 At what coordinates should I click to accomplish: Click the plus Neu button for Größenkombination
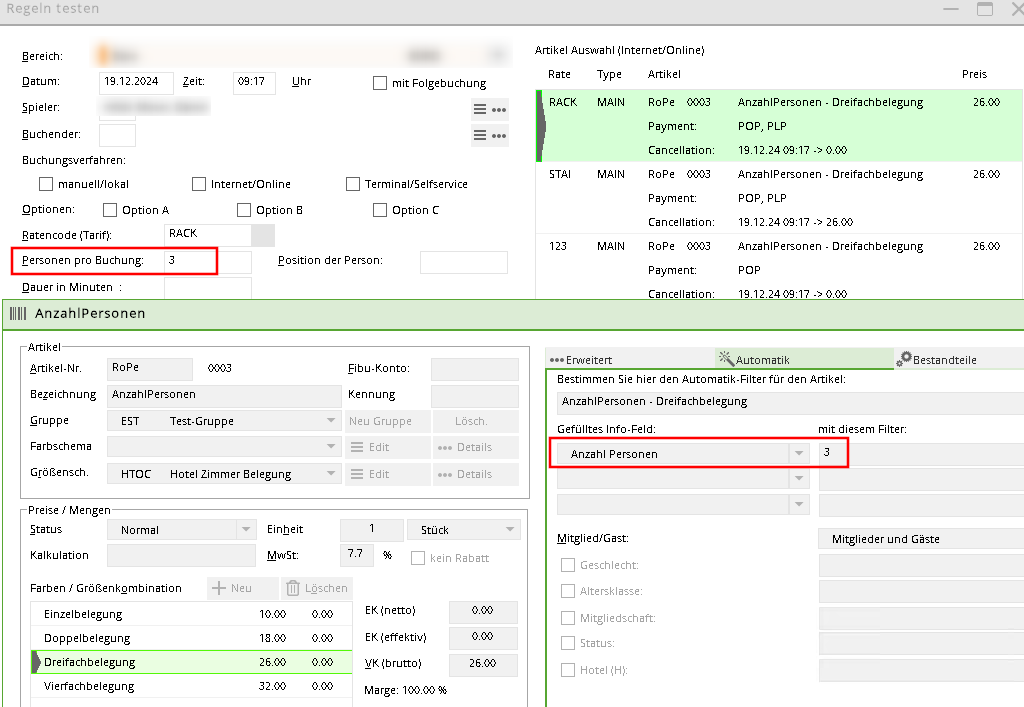tap(232, 588)
